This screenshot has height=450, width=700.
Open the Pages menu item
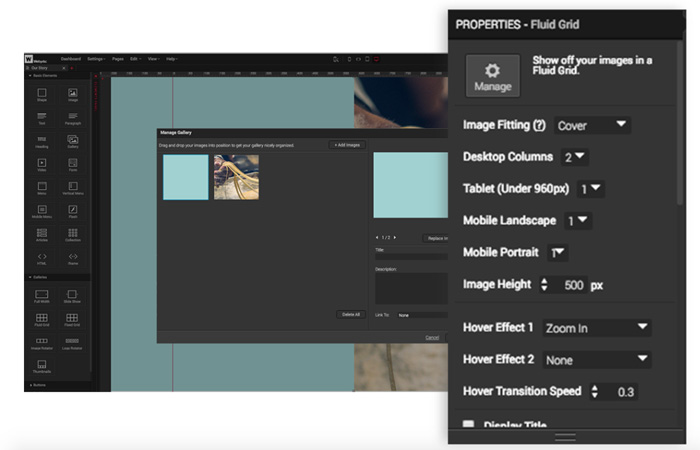[x=119, y=59]
